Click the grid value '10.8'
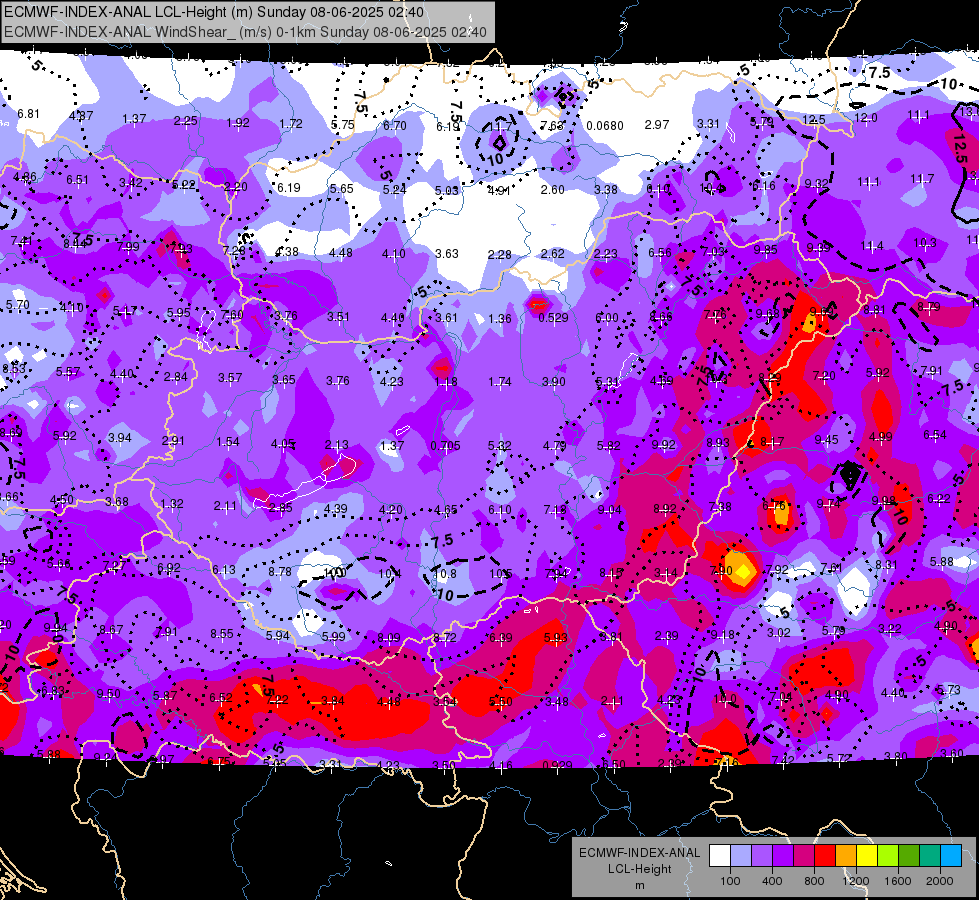Image resolution: width=979 pixels, height=900 pixels. click(445, 573)
